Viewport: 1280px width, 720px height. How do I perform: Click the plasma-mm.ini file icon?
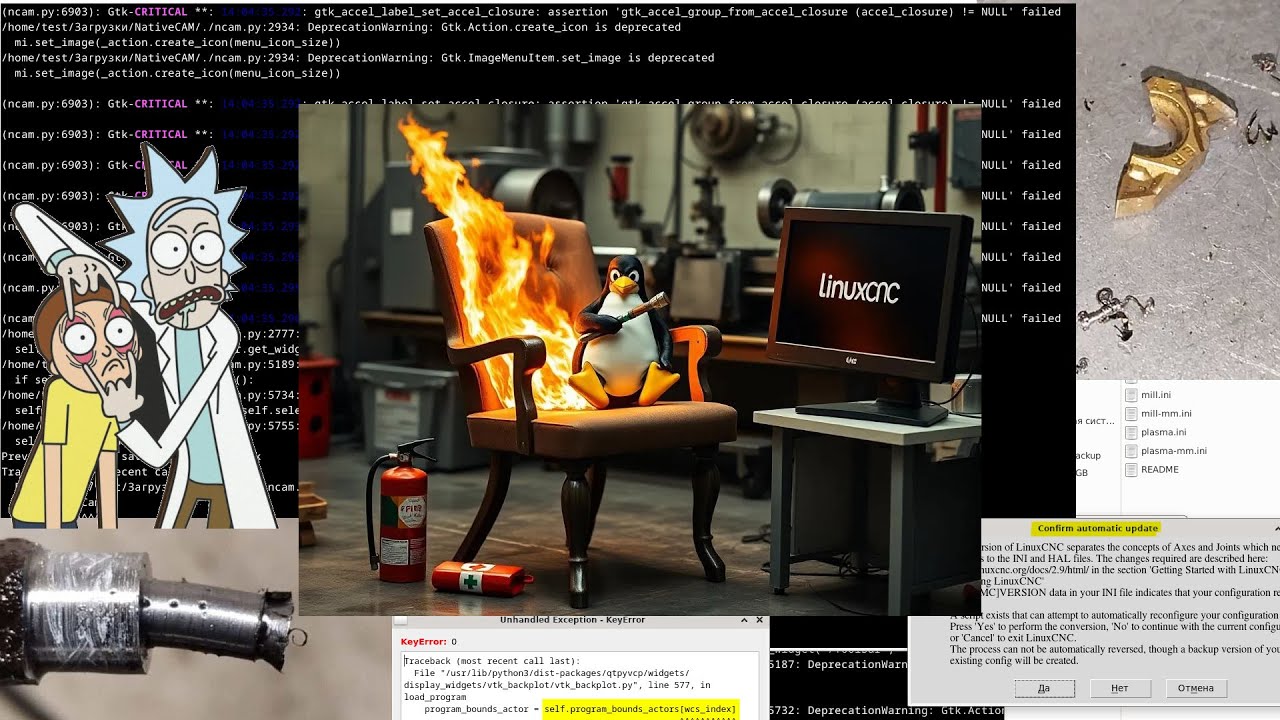tap(1131, 451)
